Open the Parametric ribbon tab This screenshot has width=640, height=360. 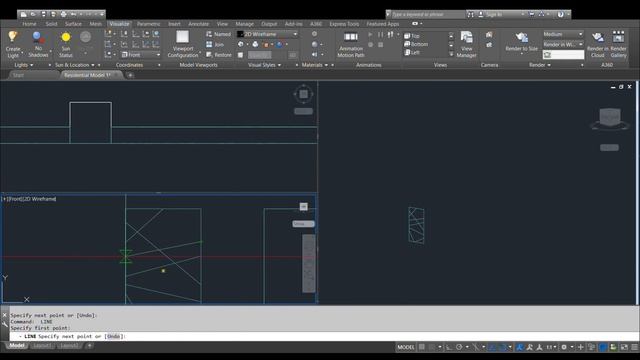tap(149, 24)
